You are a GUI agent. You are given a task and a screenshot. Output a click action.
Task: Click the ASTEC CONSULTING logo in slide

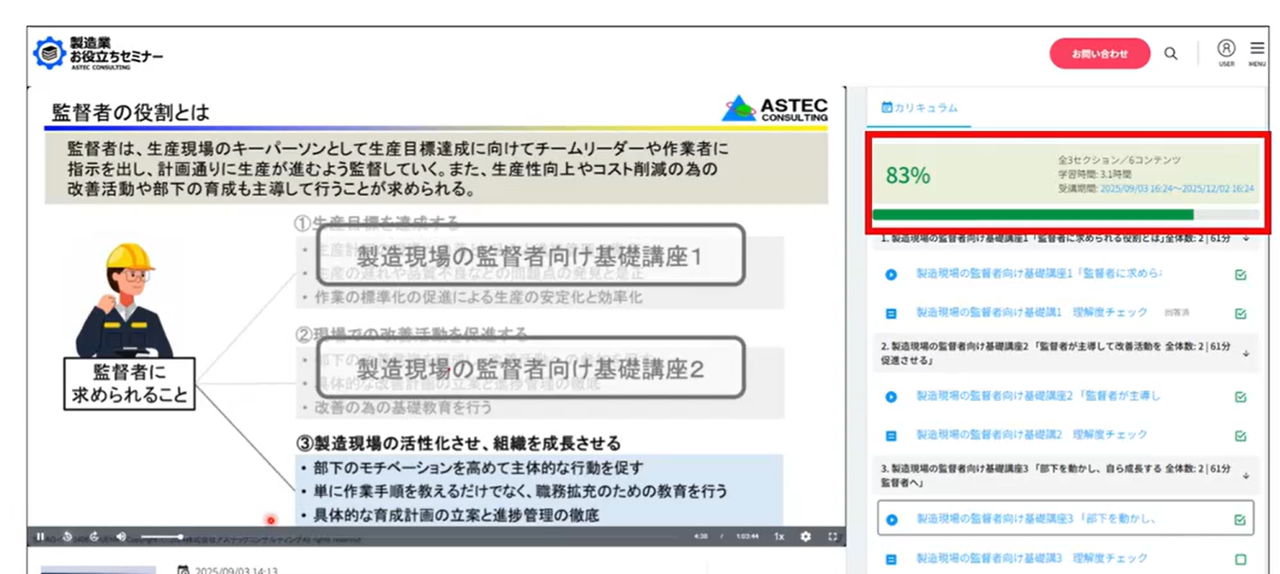[x=775, y=109]
